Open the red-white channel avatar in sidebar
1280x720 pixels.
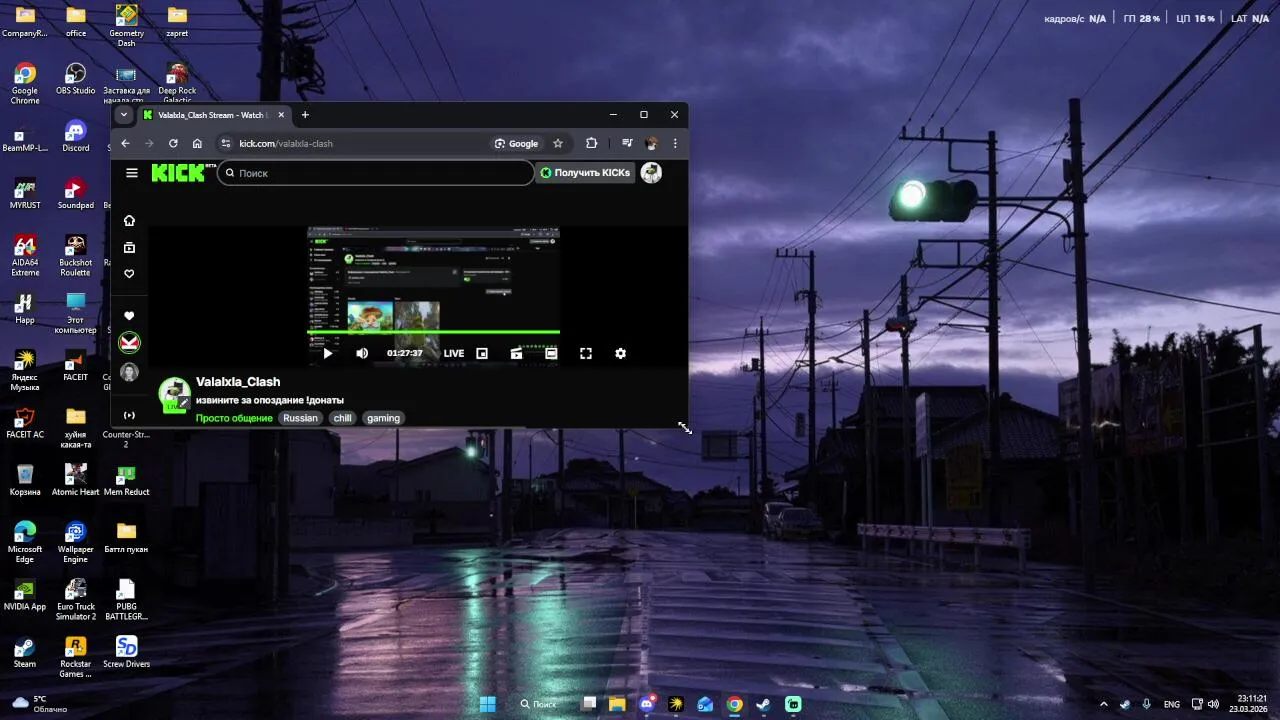pos(129,343)
